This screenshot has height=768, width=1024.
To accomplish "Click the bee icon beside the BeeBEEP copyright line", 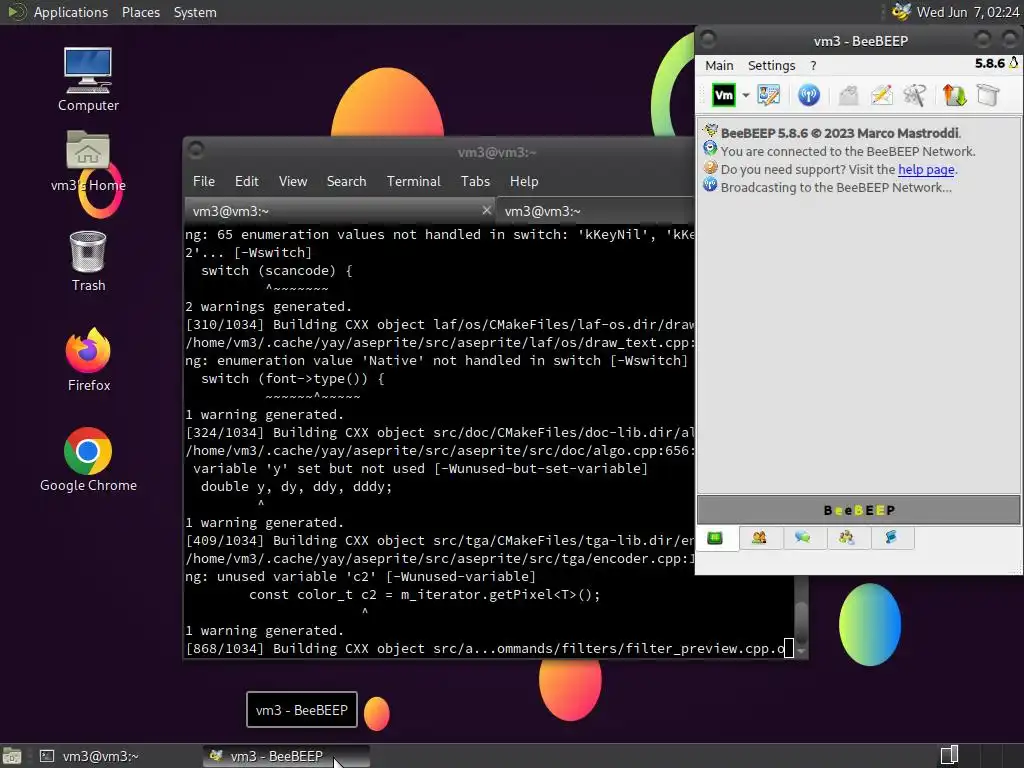I will pyautogui.click(x=710, y=131).
